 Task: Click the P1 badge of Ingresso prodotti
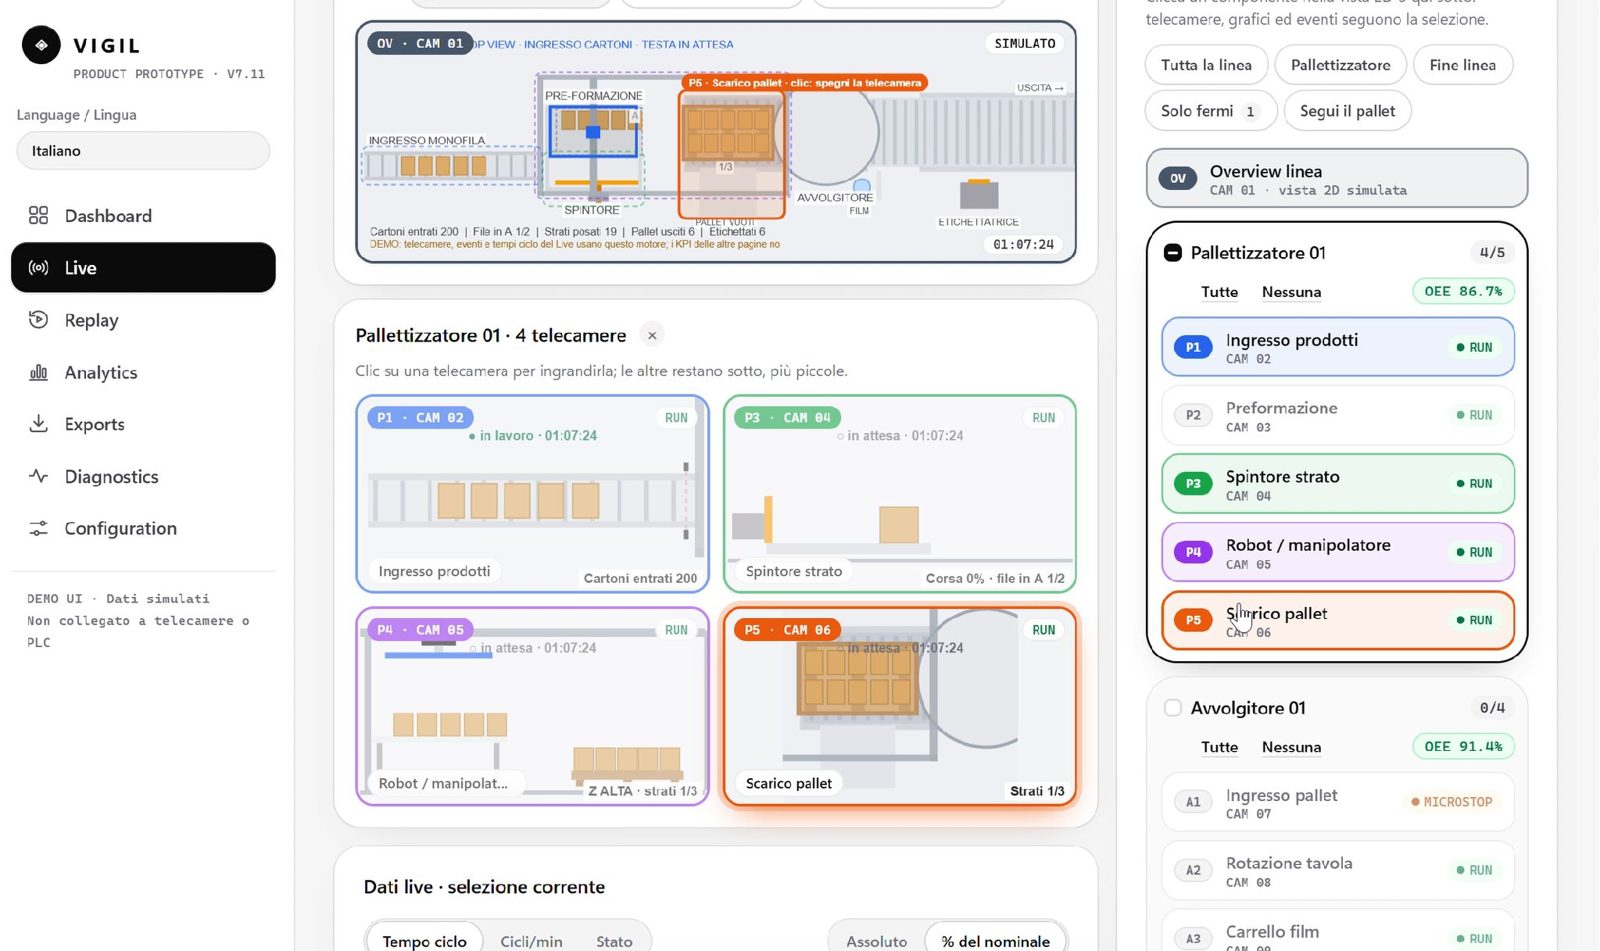click(x=1193, y=347)
